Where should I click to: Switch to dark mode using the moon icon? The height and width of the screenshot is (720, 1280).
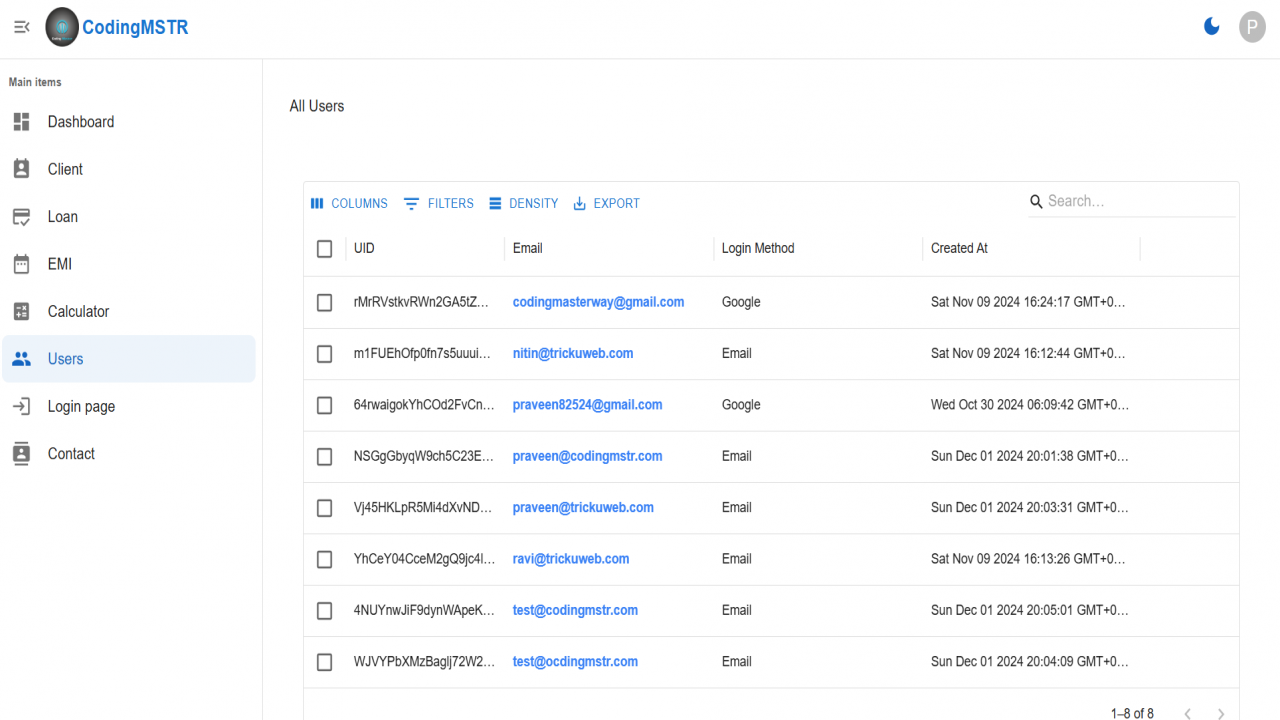[x=1212, y=27]
